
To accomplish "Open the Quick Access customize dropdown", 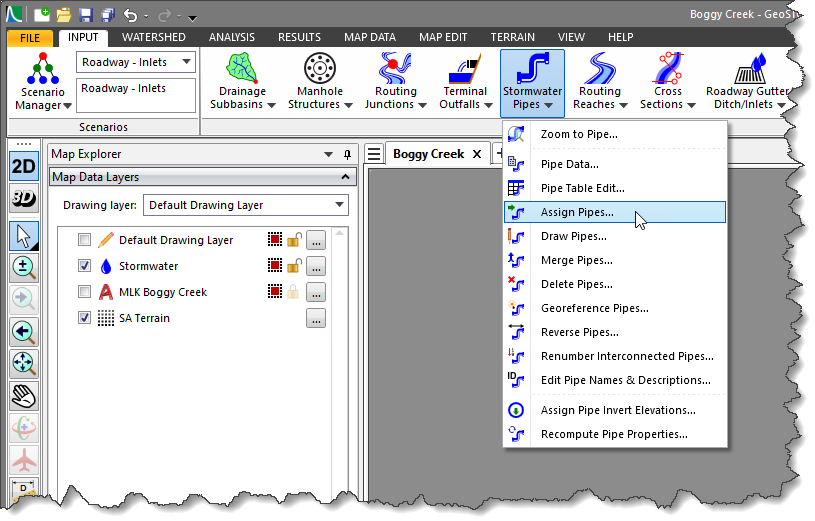I will point(192,18).
